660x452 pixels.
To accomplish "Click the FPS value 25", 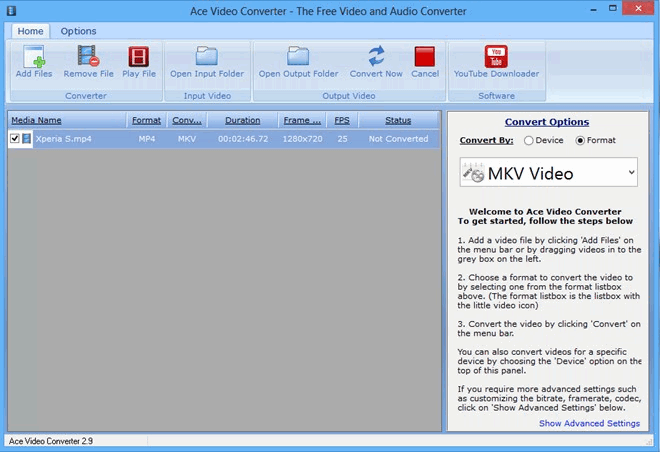I will coord(342,139).
